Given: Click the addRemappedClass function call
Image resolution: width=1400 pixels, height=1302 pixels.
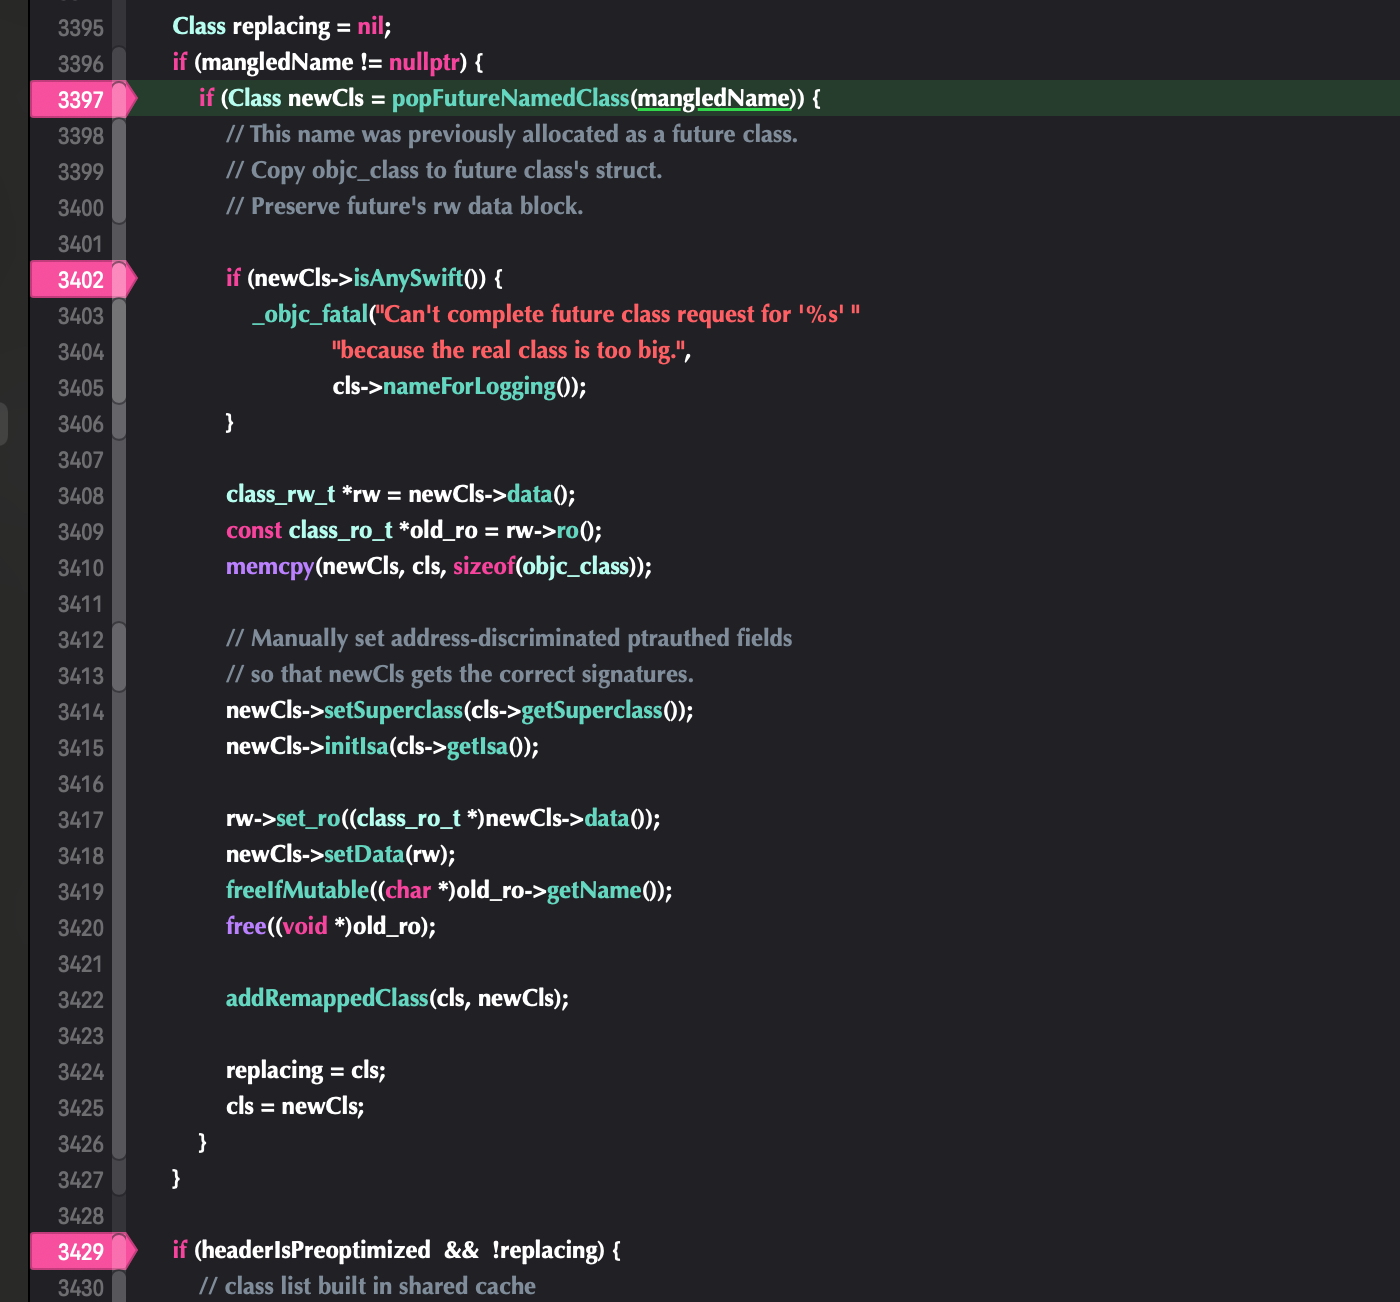Looking at the screenshot, I should [327, 998].
